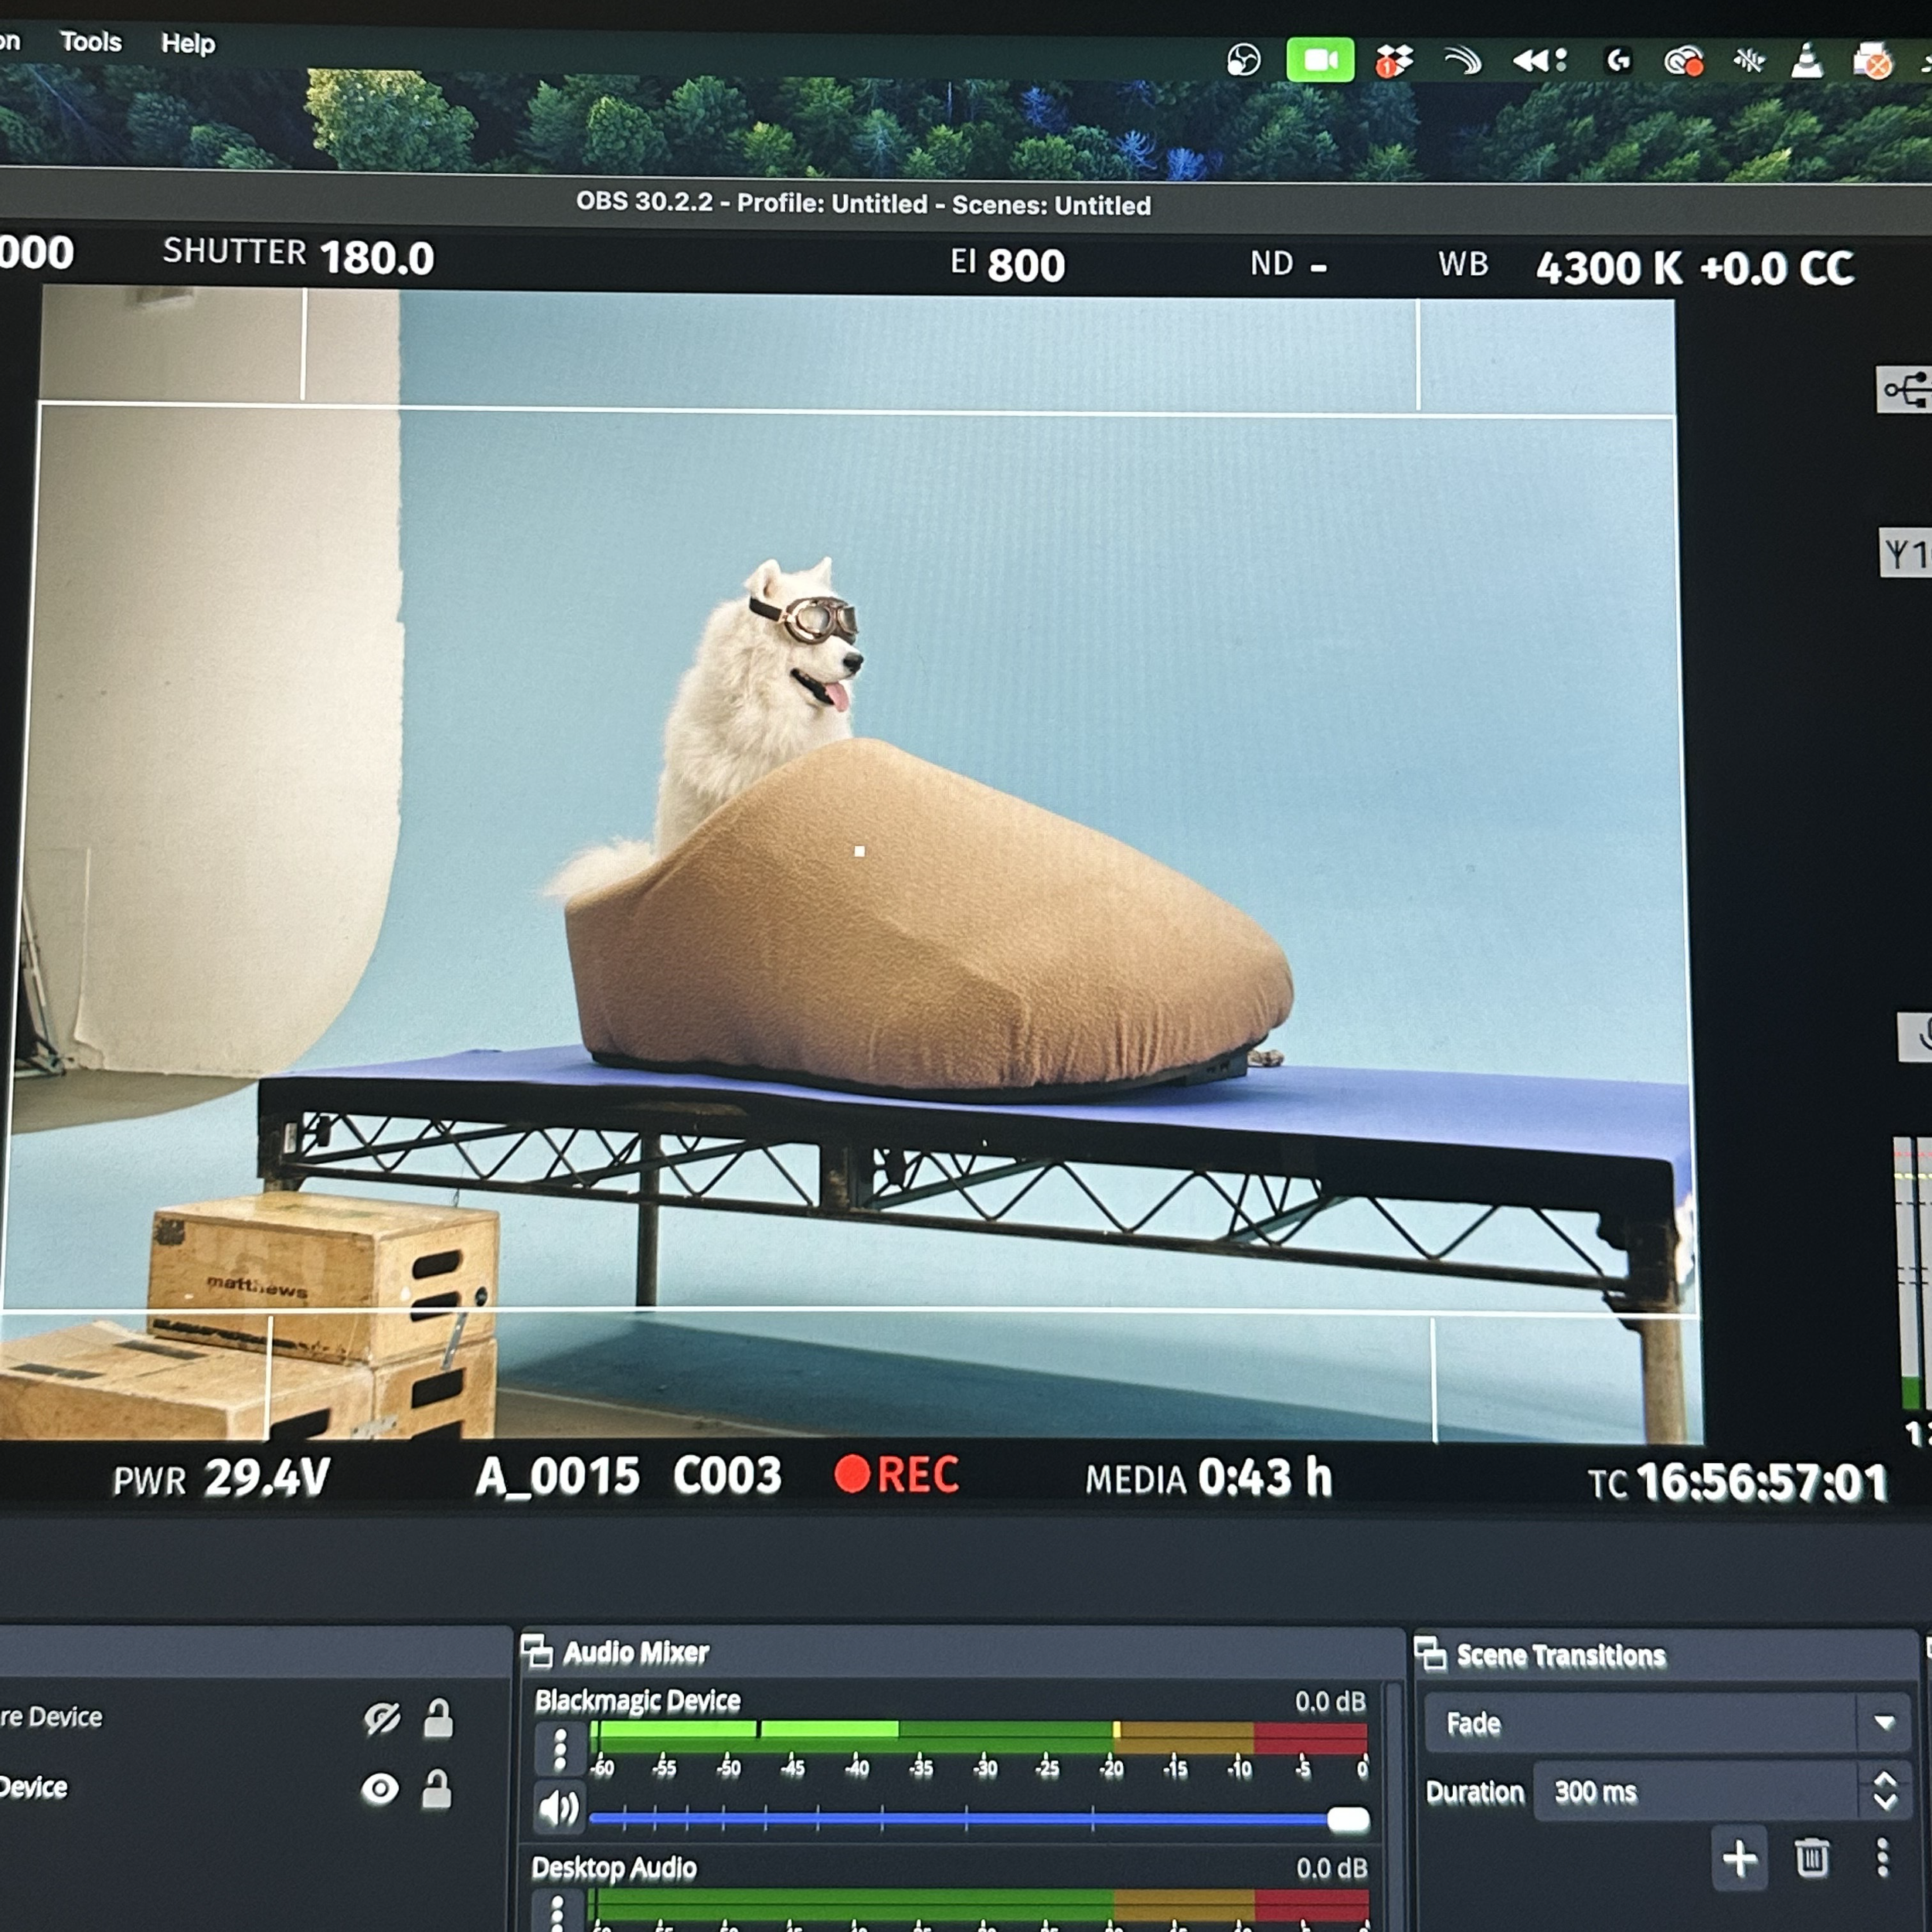This screenshot has height=1932, width=1932.
Task: Open the Help menu
Action: point(188,44)
